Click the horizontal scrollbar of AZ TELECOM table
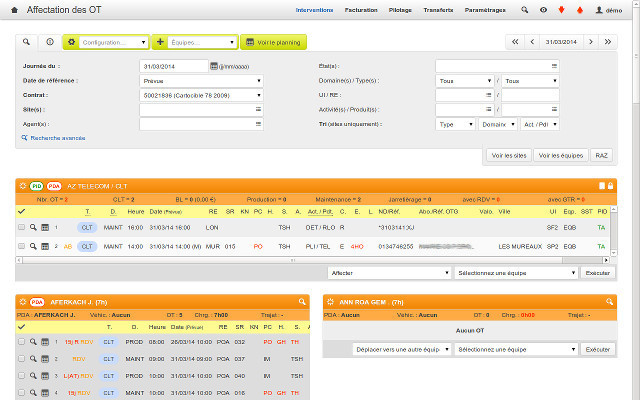640x400 pixels. tap(292, 260)
